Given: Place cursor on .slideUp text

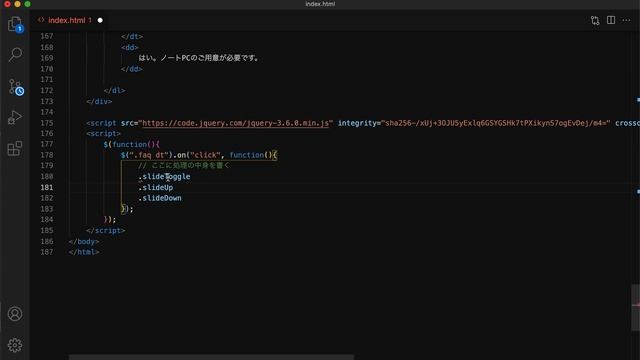Looking at the screenshot, I should pos(156,187).
